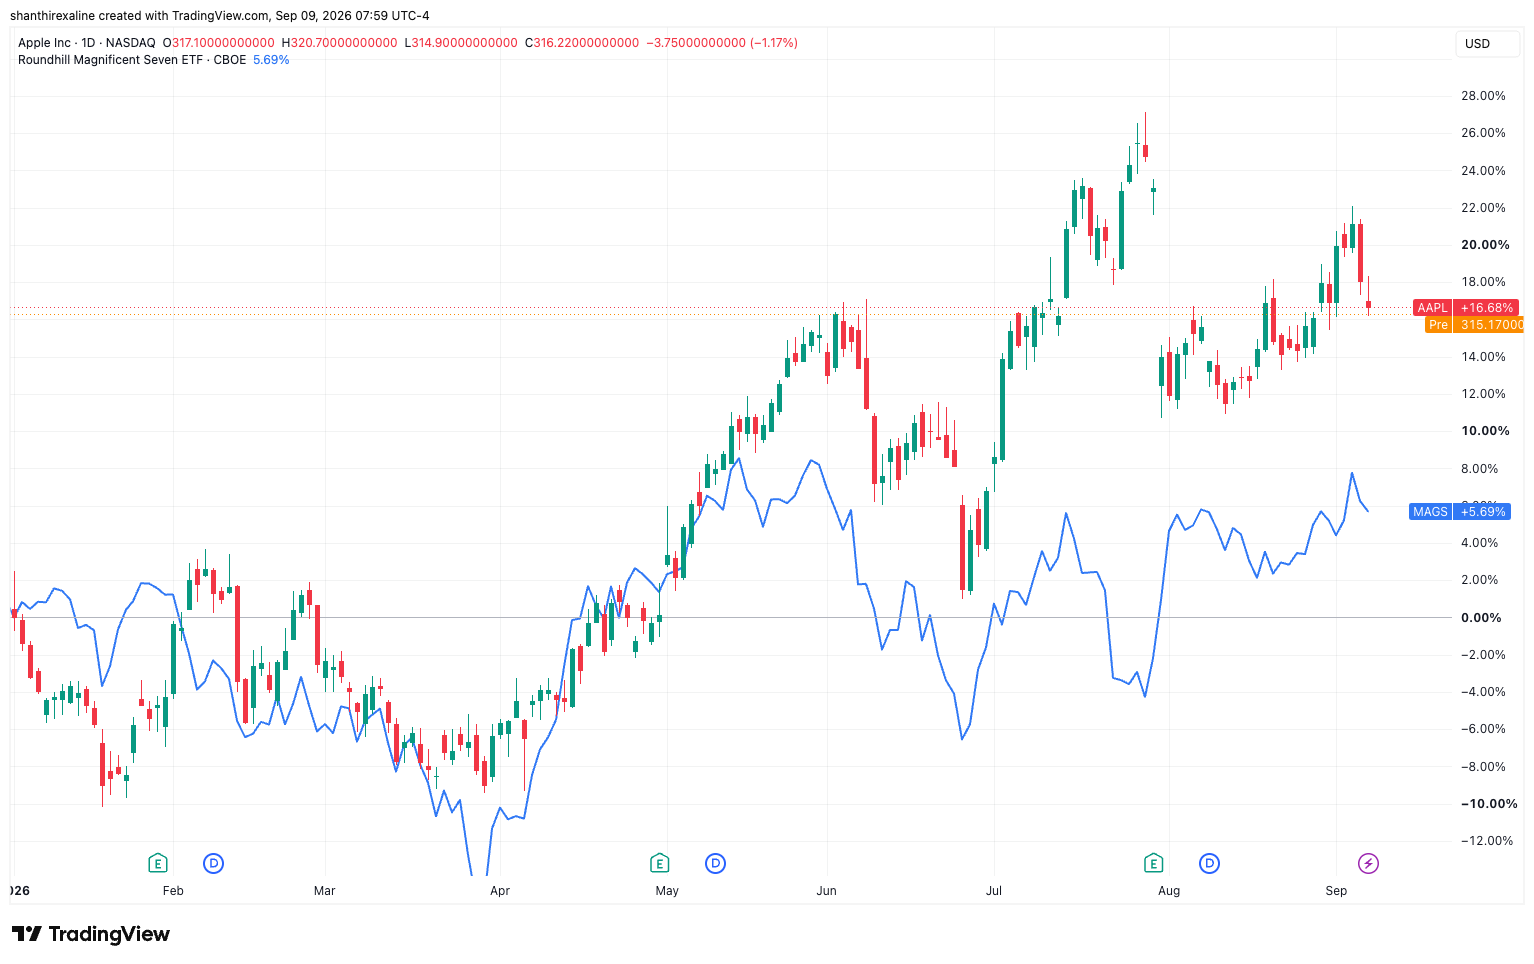Click the close price C316.22 value
This screenshot has width=1534, height=964.
tap(582, 43)
